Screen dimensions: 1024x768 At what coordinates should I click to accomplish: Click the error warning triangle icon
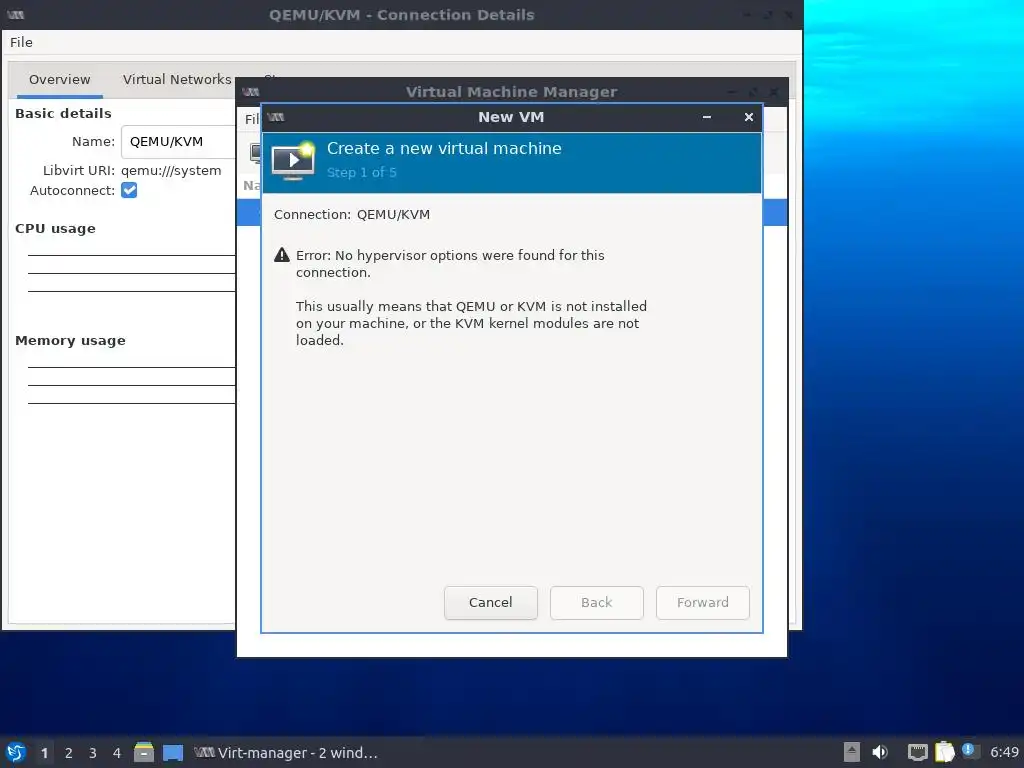pyautogui.click(x=281, y=255)
